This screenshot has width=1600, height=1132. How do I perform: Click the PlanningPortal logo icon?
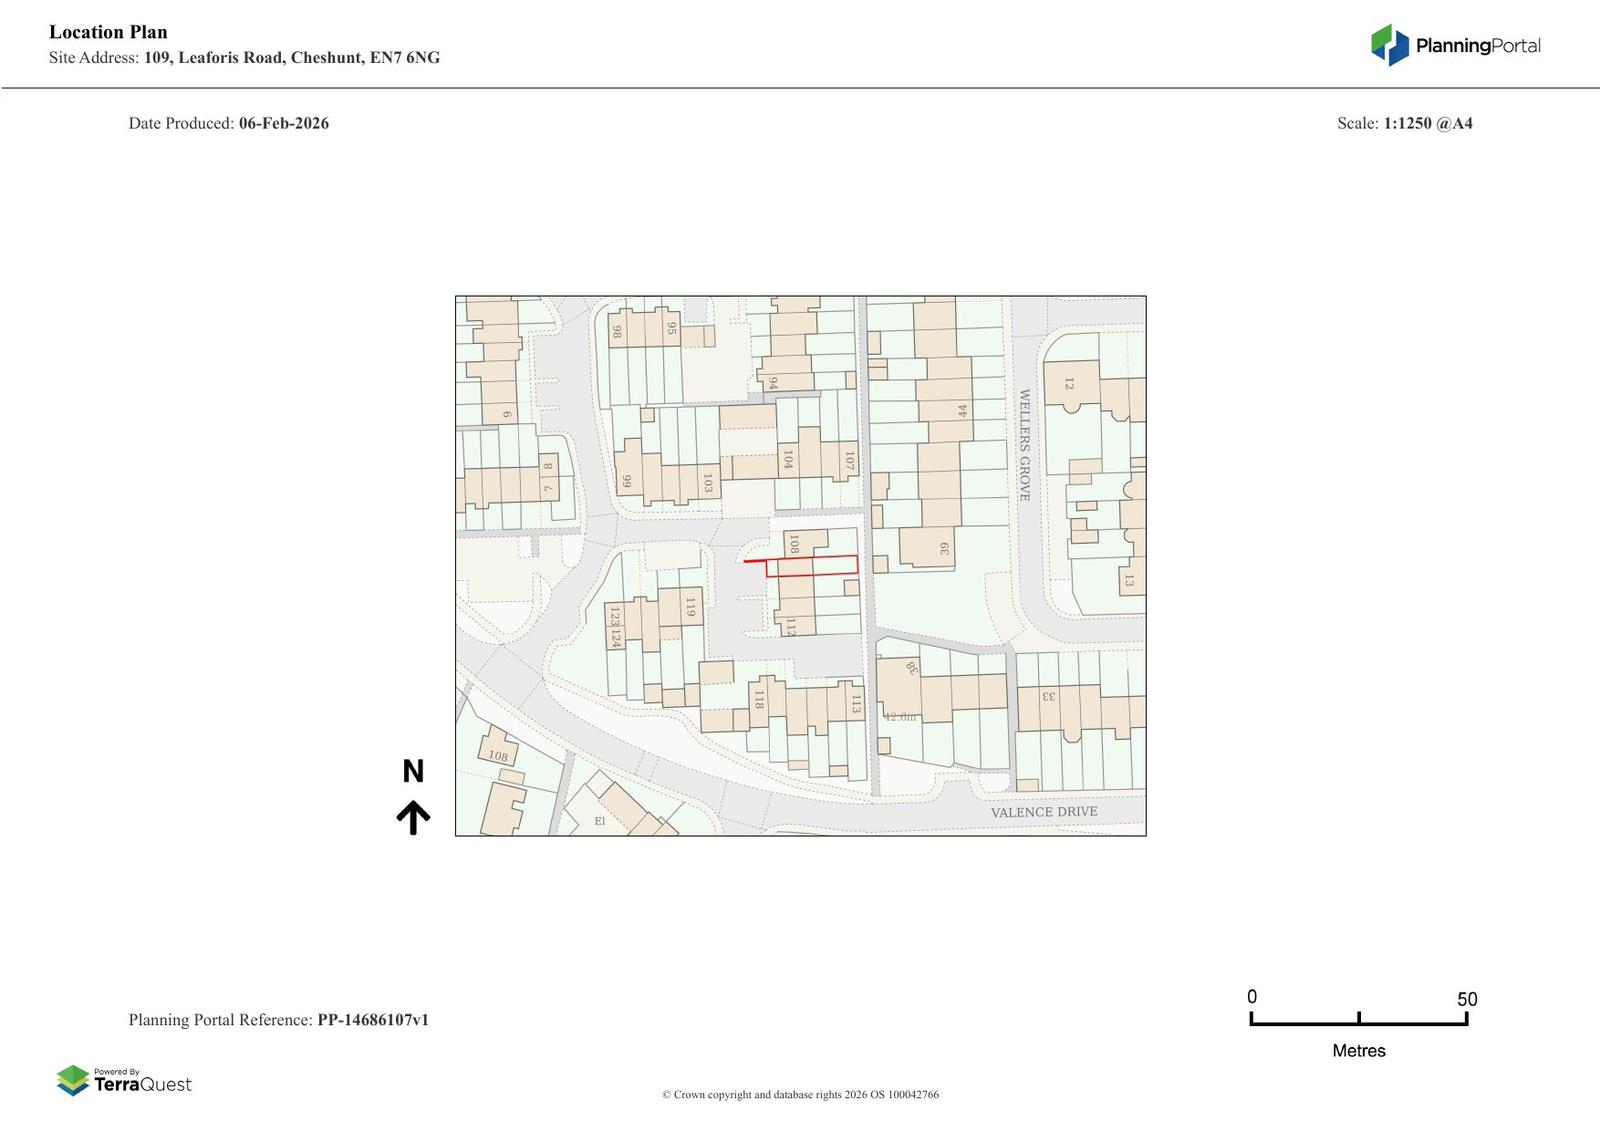pos(1389,45)
